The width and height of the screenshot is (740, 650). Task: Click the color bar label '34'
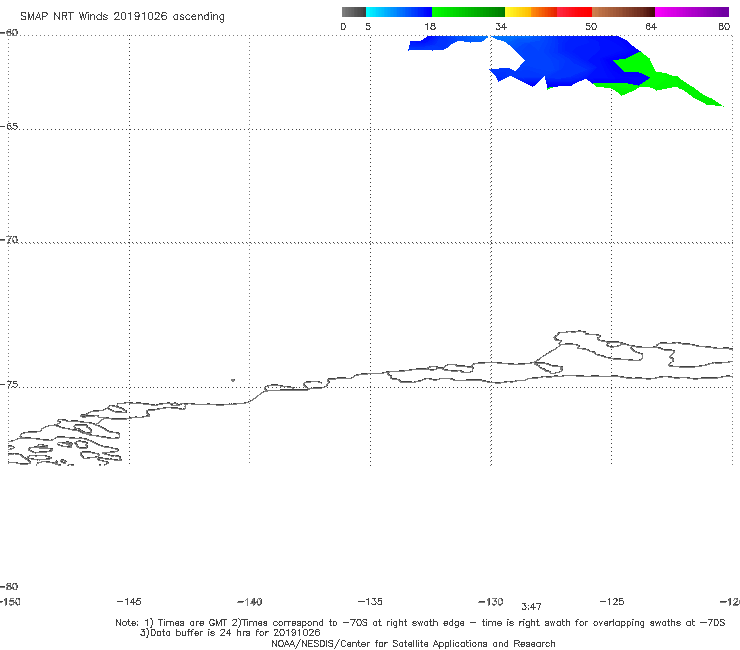click(x=501, y=26)
